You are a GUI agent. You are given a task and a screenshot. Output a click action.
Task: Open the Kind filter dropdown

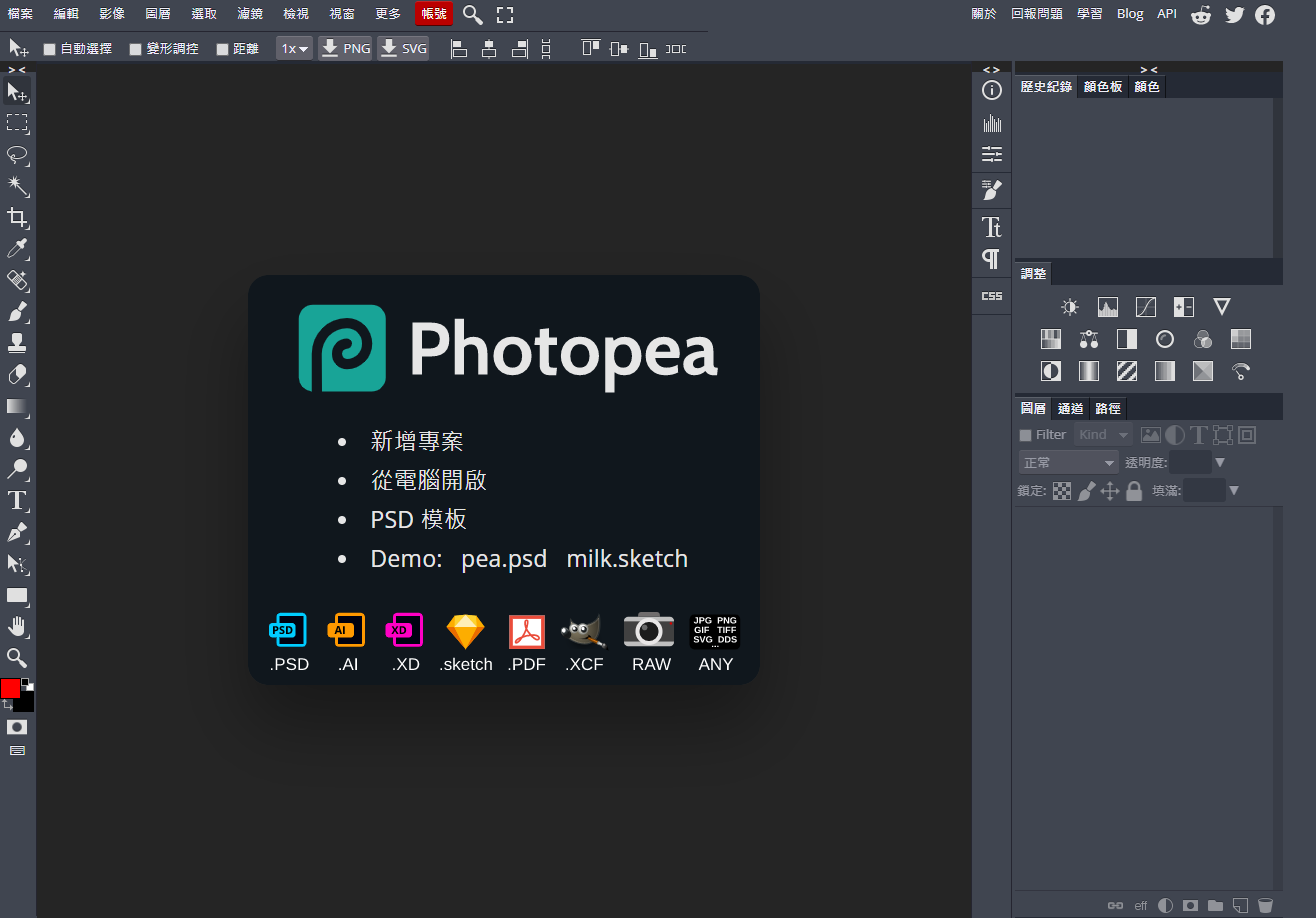[x=1103, y=435]
